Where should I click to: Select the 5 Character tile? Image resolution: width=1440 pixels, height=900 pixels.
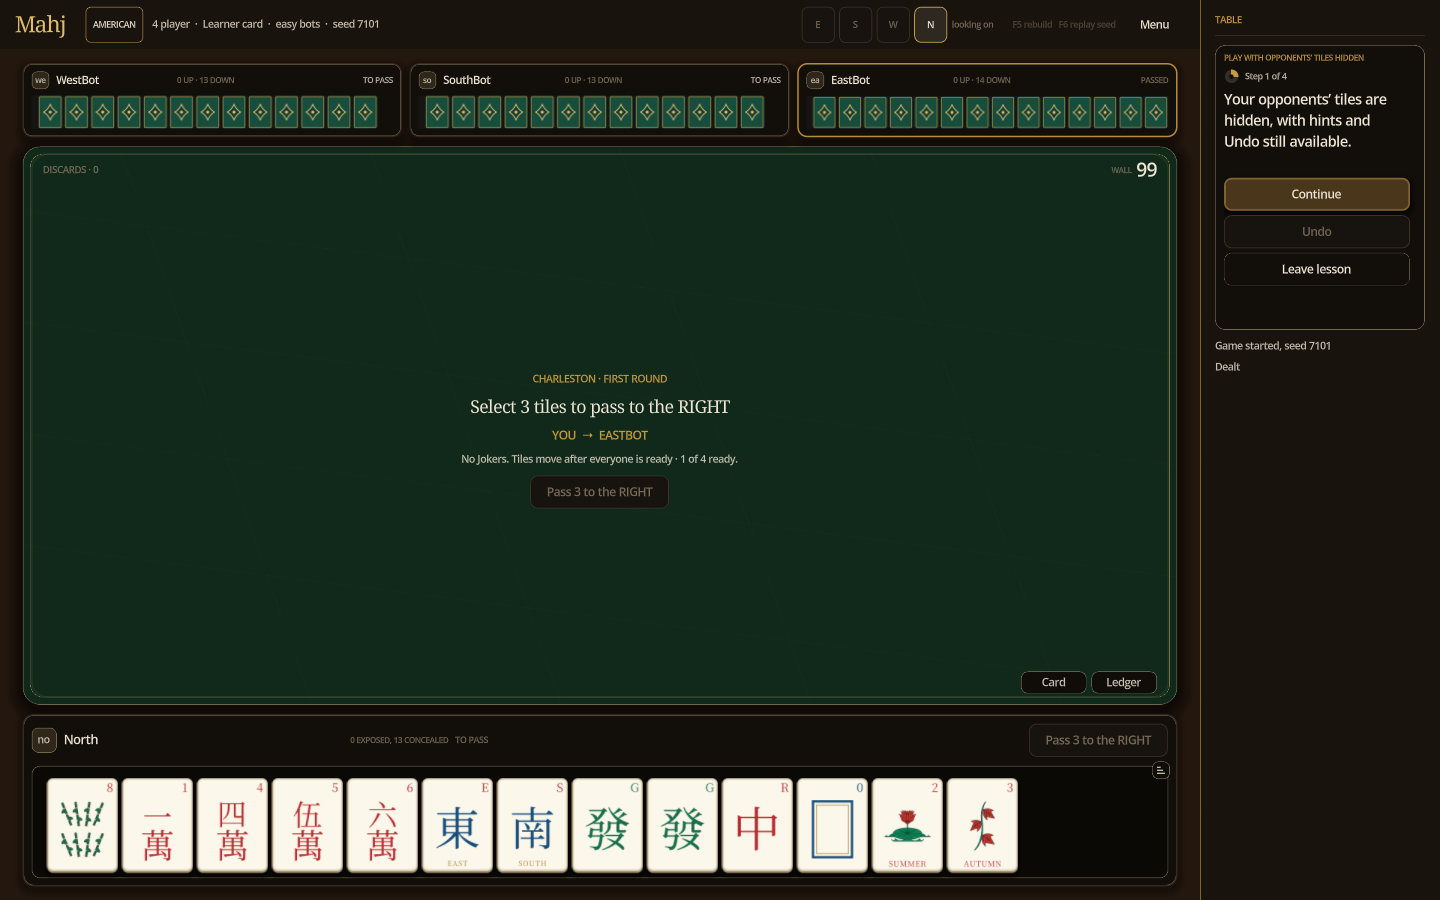click(x=307, y=825)
